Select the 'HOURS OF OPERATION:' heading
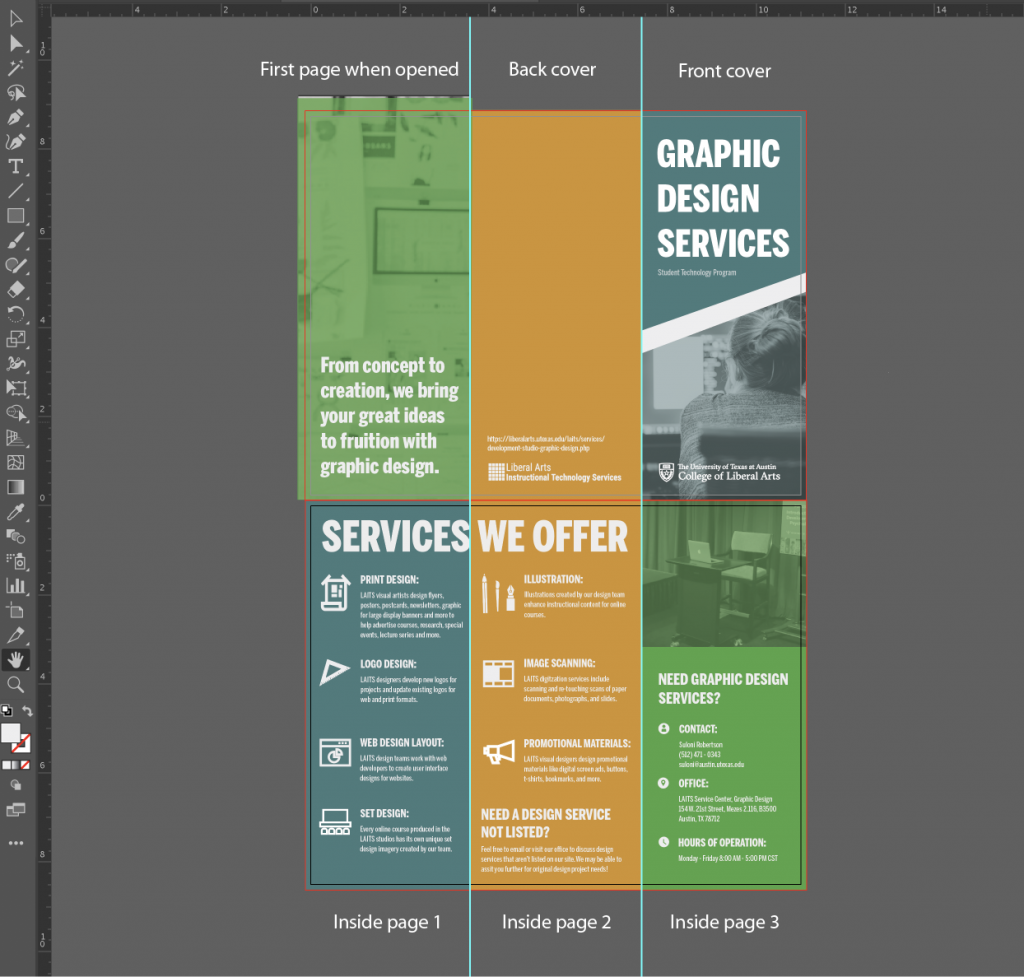 pyautogui.click(x=722, y=842)
